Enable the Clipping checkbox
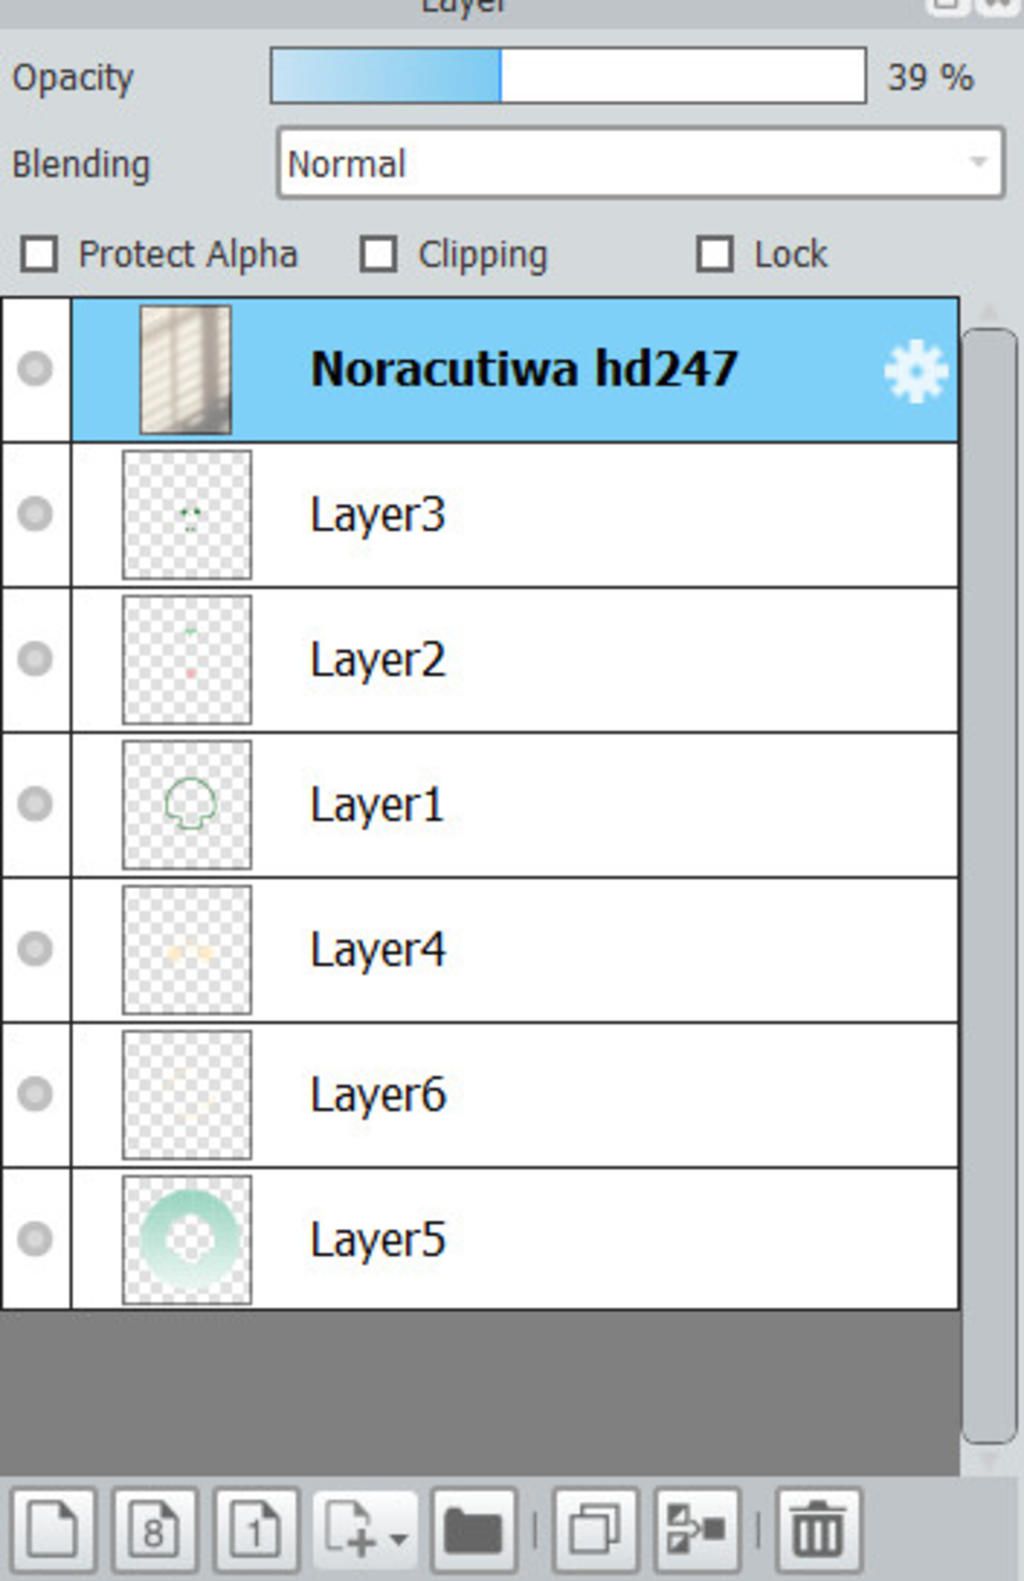This screenshot has height=1581, width=1024. (378, 254)
